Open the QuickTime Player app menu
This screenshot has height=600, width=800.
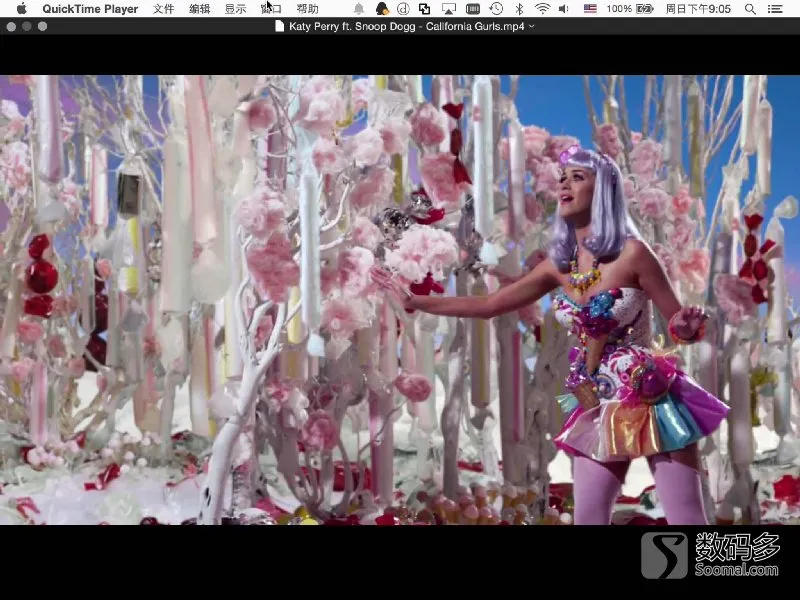[90, 9]
